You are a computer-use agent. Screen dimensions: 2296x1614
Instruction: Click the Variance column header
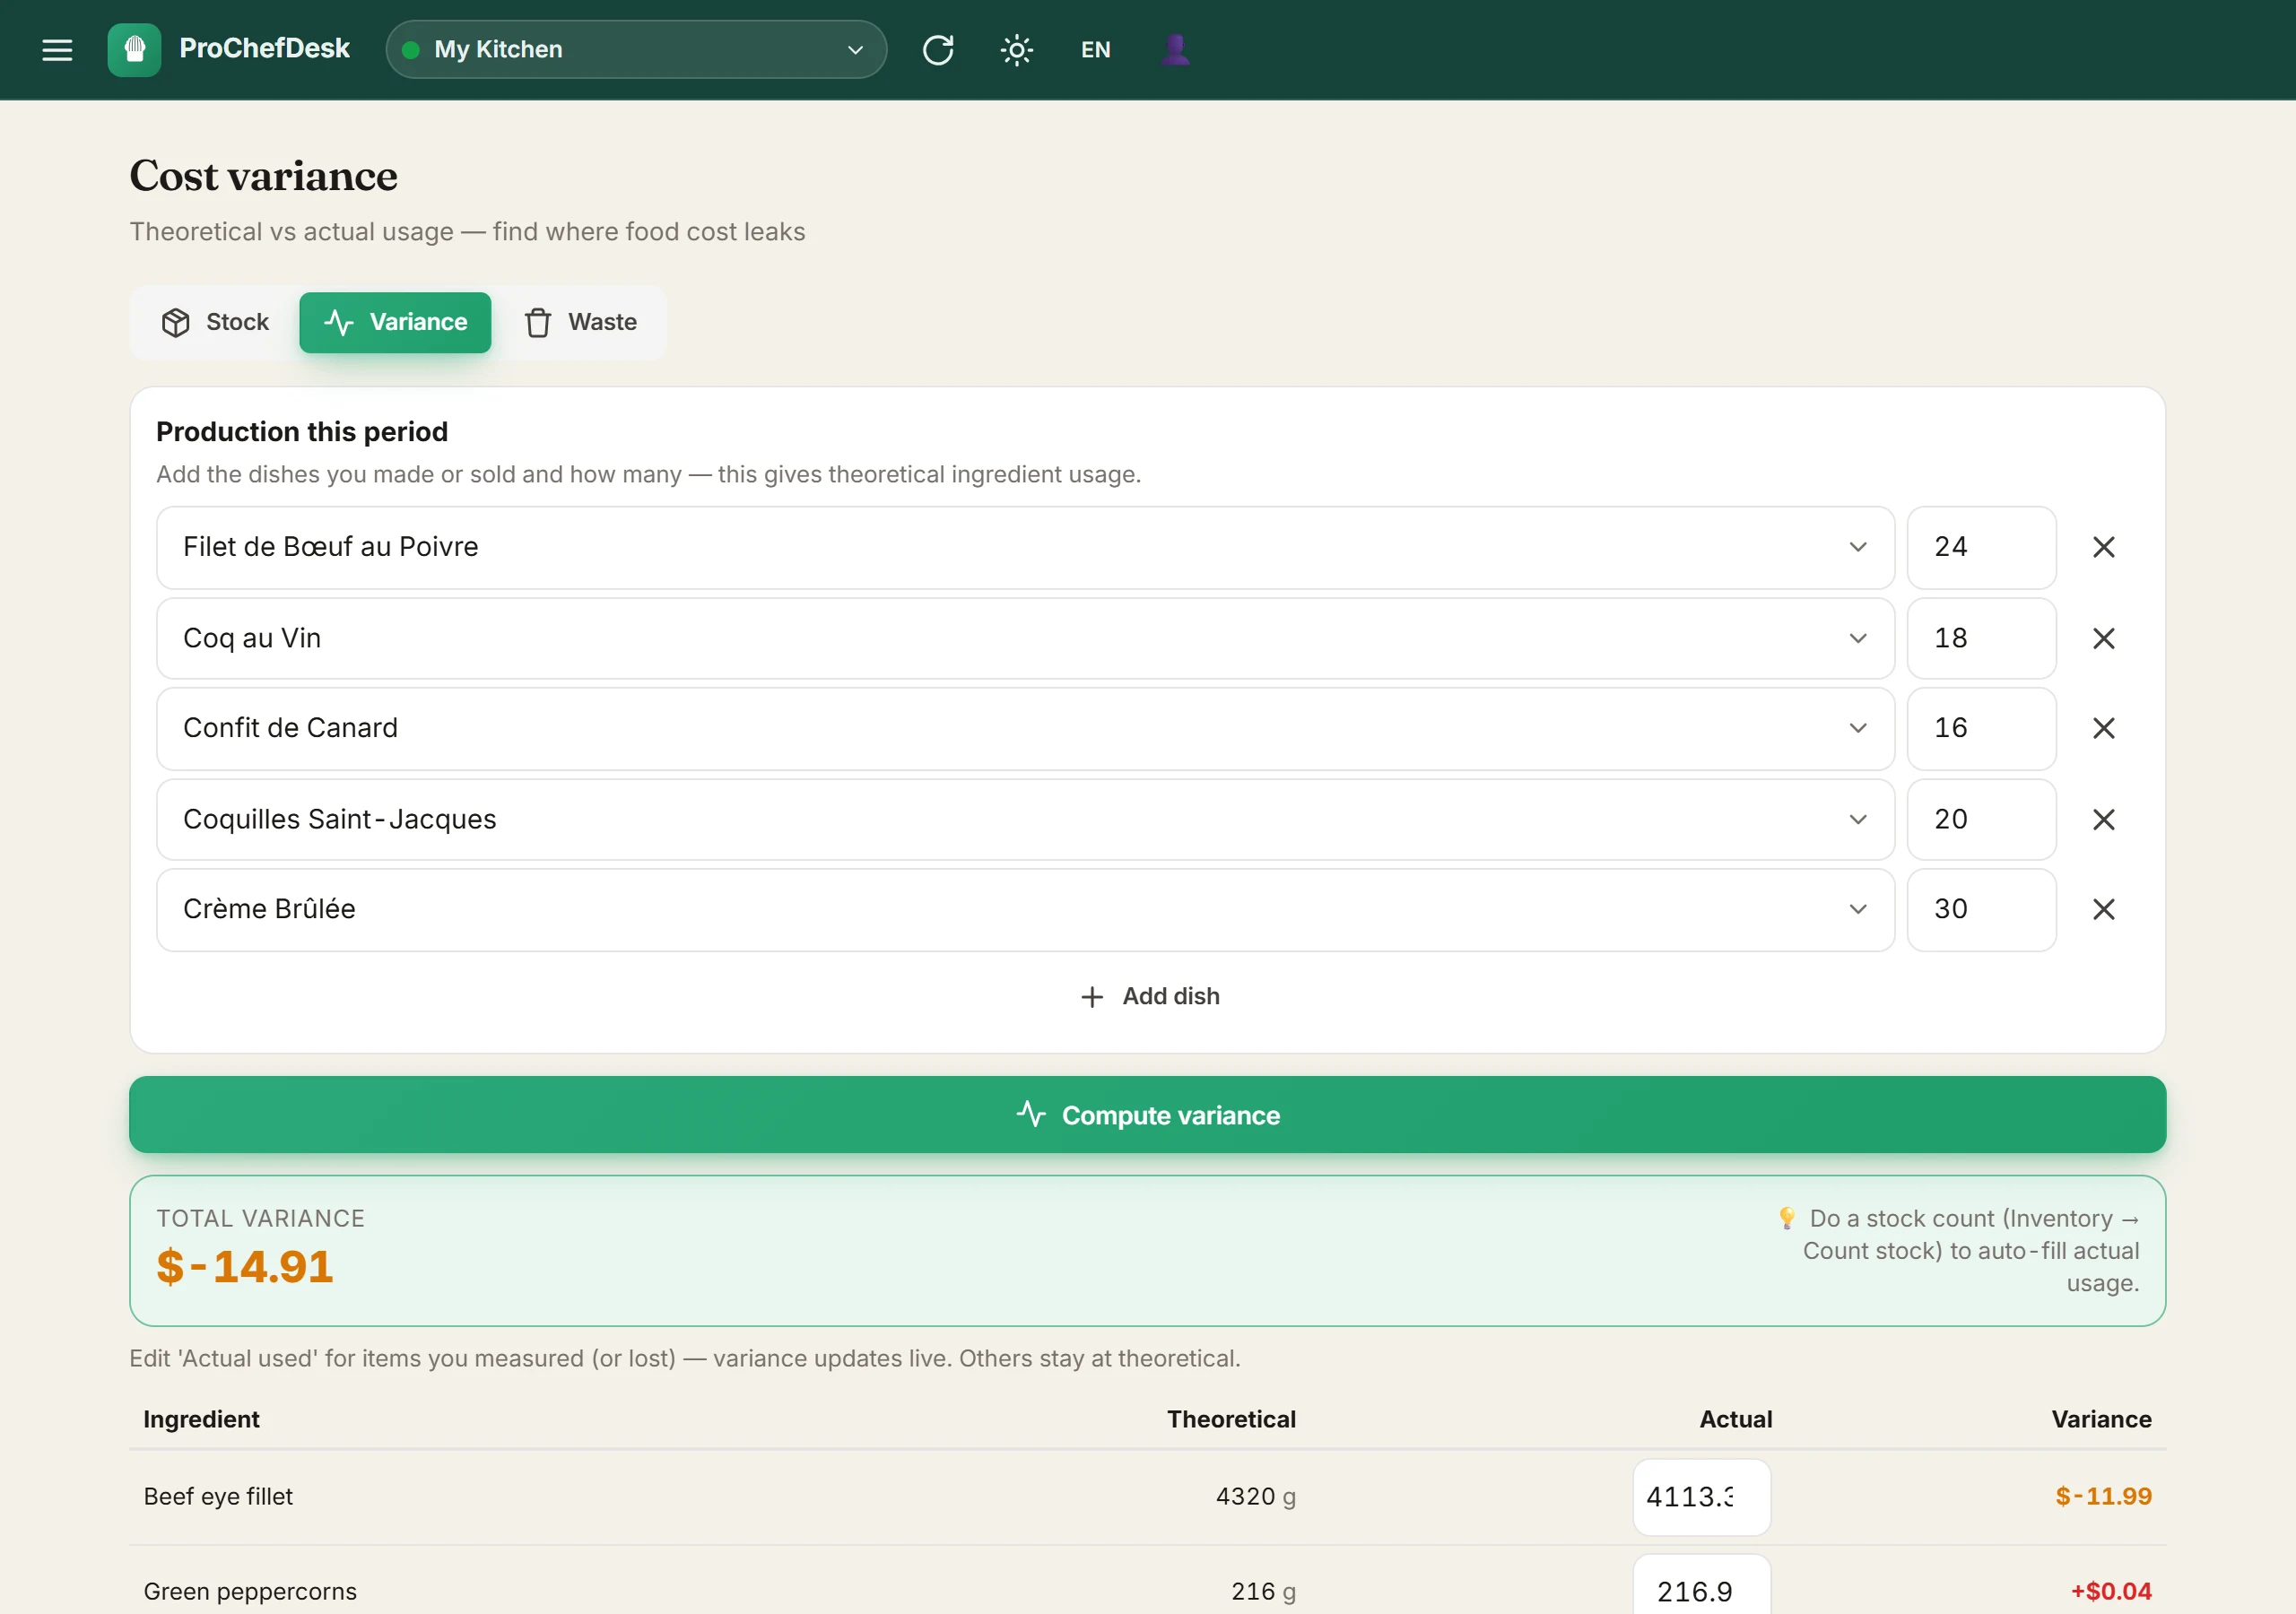pos(2101,1419)
